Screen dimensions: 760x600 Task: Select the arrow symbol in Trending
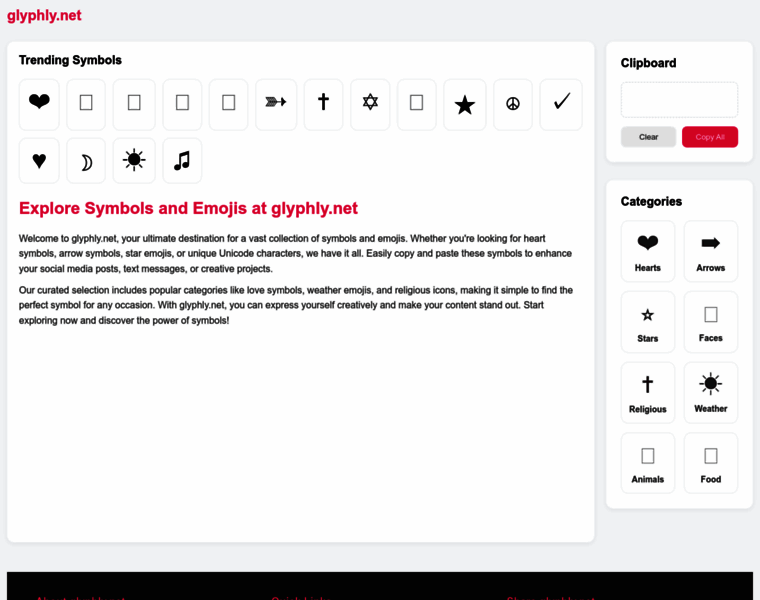coord(276,104)
